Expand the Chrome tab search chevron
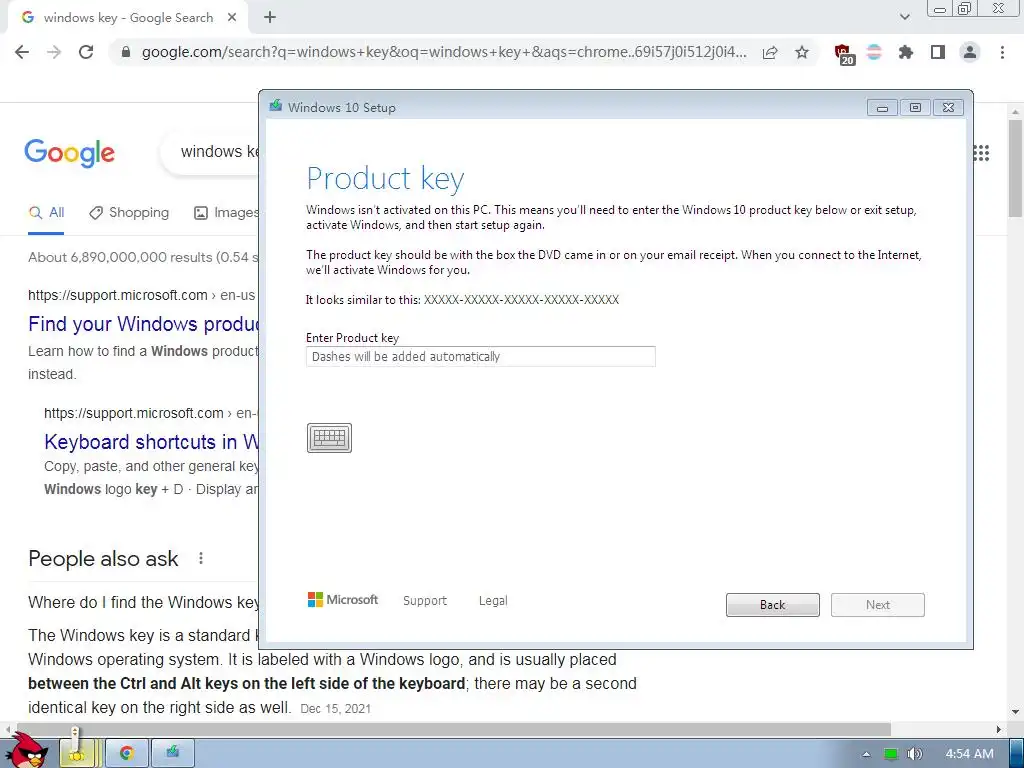Viewport: 1024px width, 768px height. pos(904,18)
